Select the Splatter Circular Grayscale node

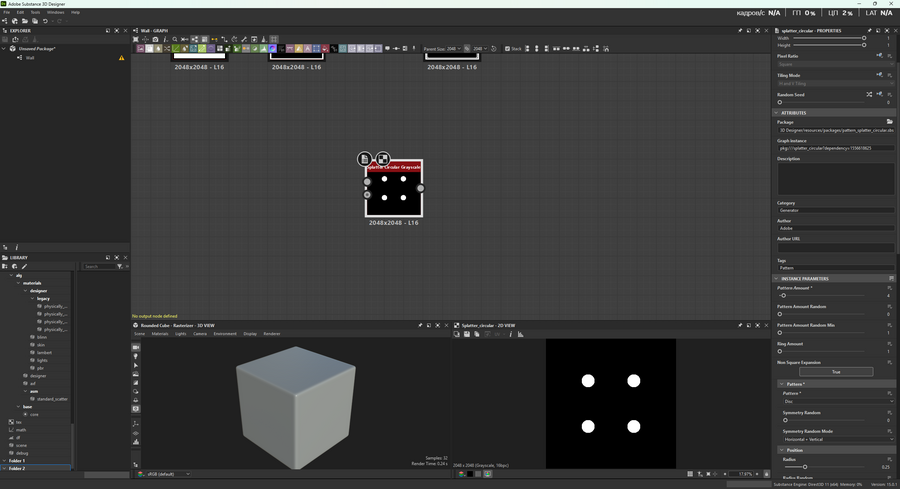[393, 190]
